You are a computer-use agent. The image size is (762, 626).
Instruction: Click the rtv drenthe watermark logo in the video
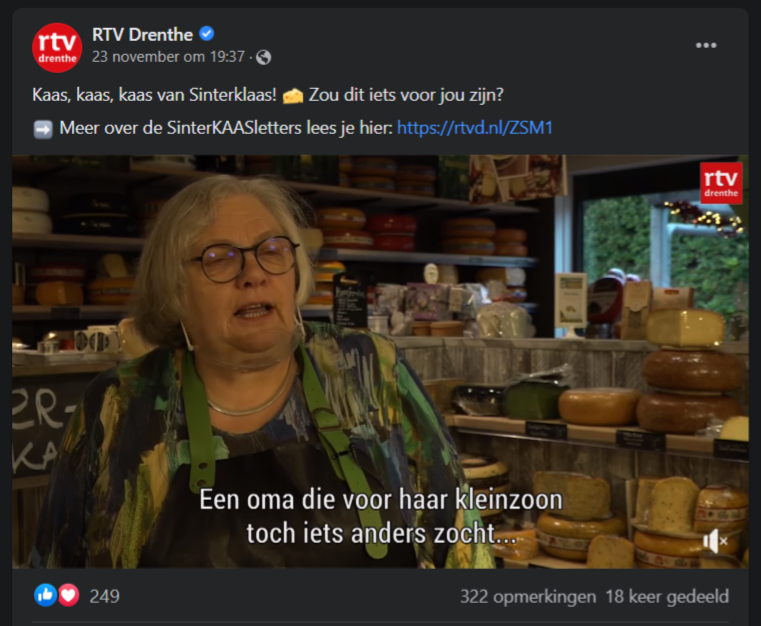[x=721, y=183]
